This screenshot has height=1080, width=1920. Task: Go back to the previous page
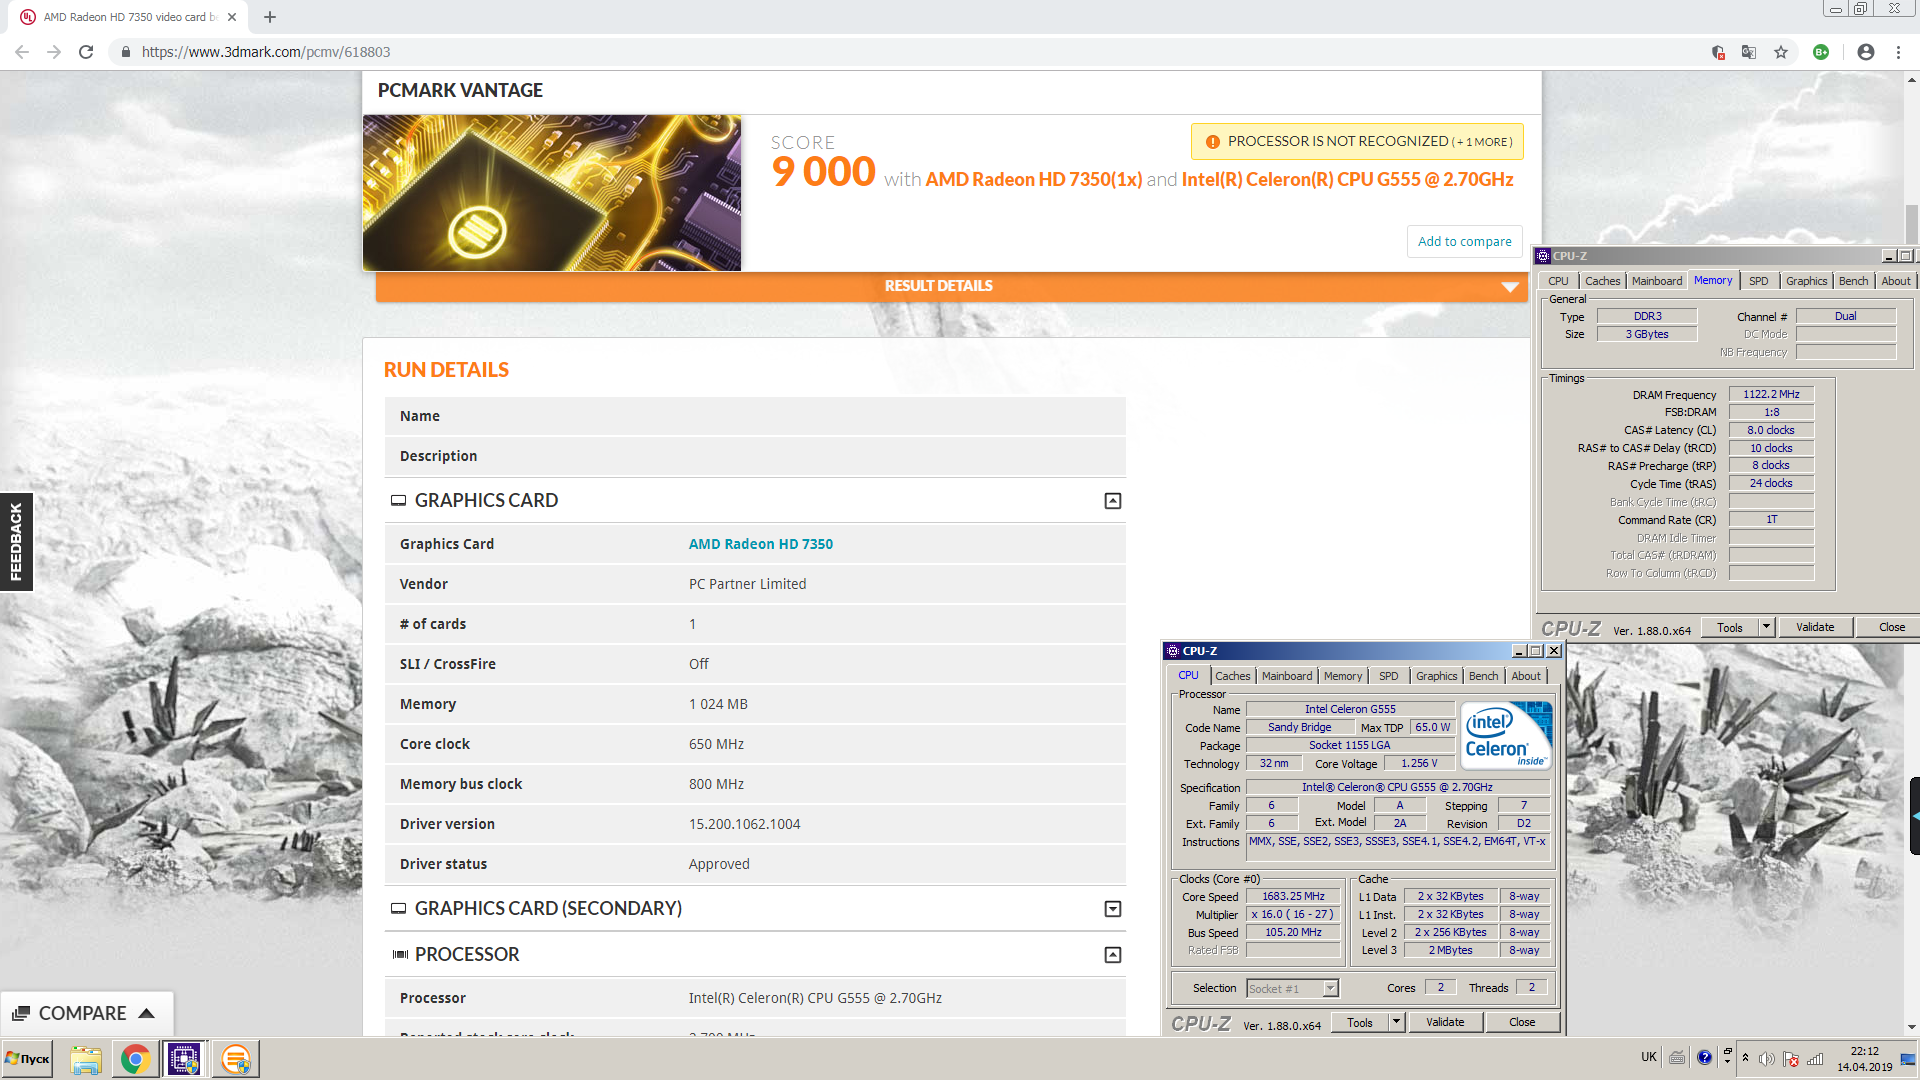click(22, 52)
